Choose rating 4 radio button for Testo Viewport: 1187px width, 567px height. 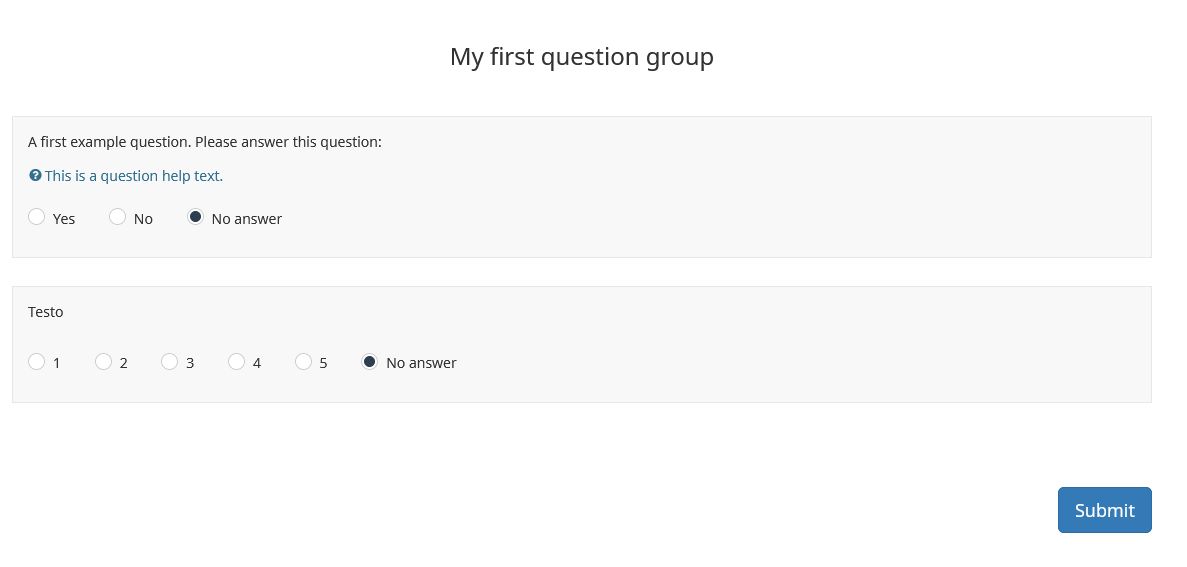click(x=237, y=362)
